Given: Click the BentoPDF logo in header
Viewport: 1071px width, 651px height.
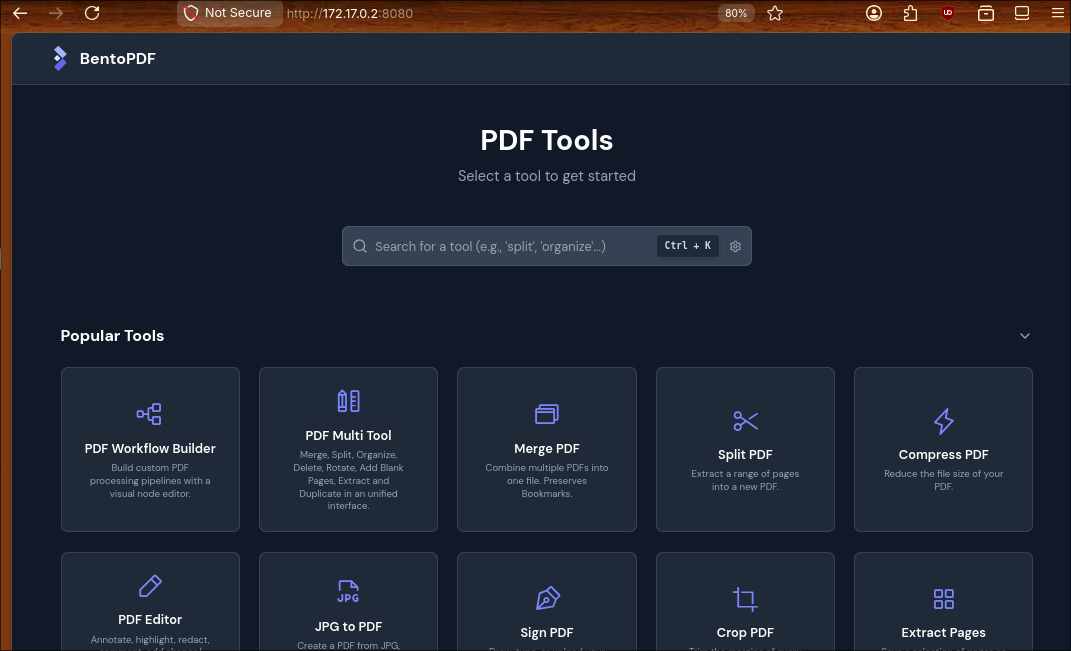Looking at the screenshot, I should pyautogui.click(x=61, y=59).
